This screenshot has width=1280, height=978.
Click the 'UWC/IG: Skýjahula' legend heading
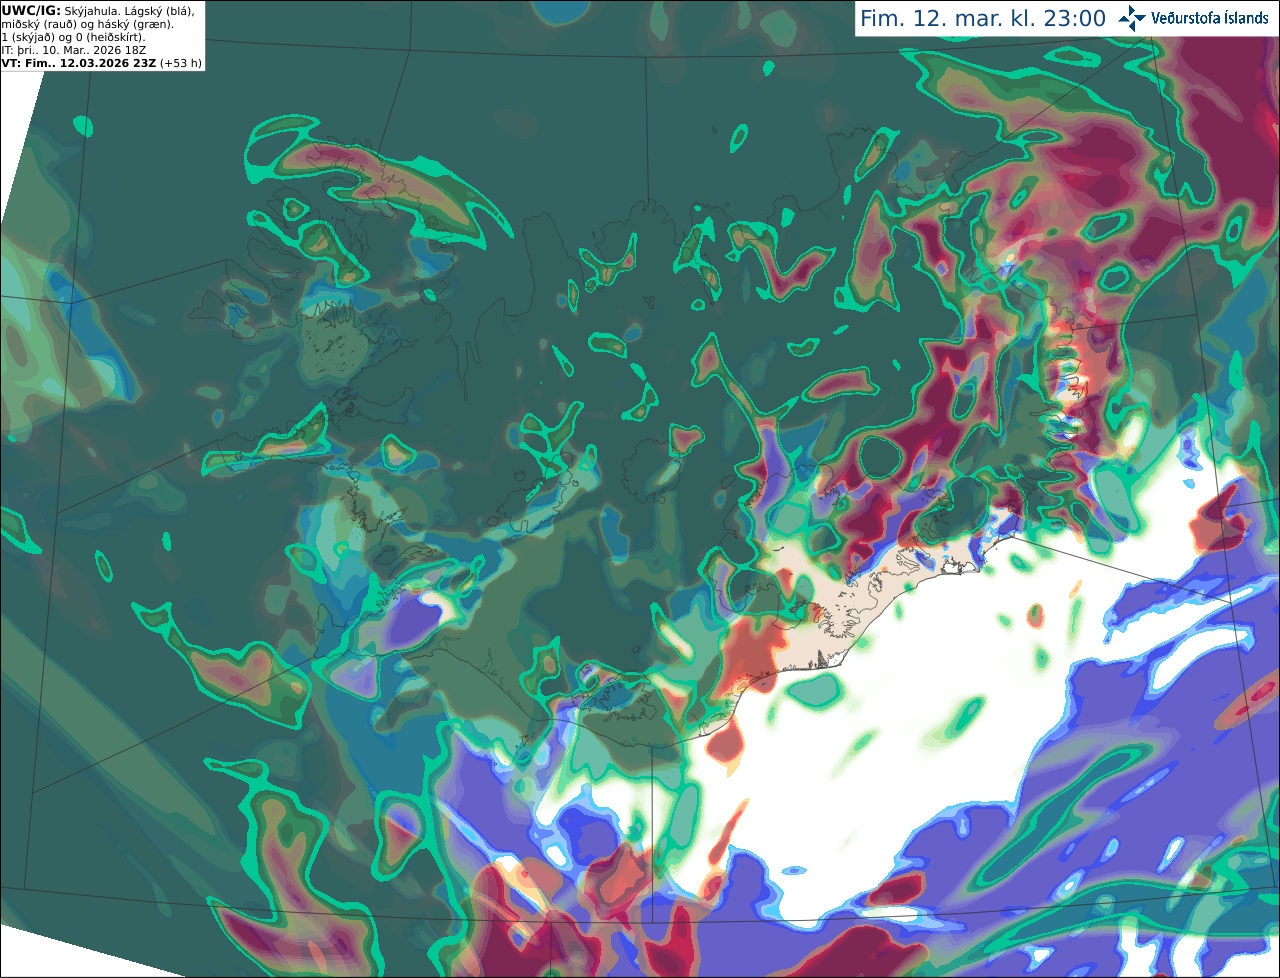tap(59, 10)
